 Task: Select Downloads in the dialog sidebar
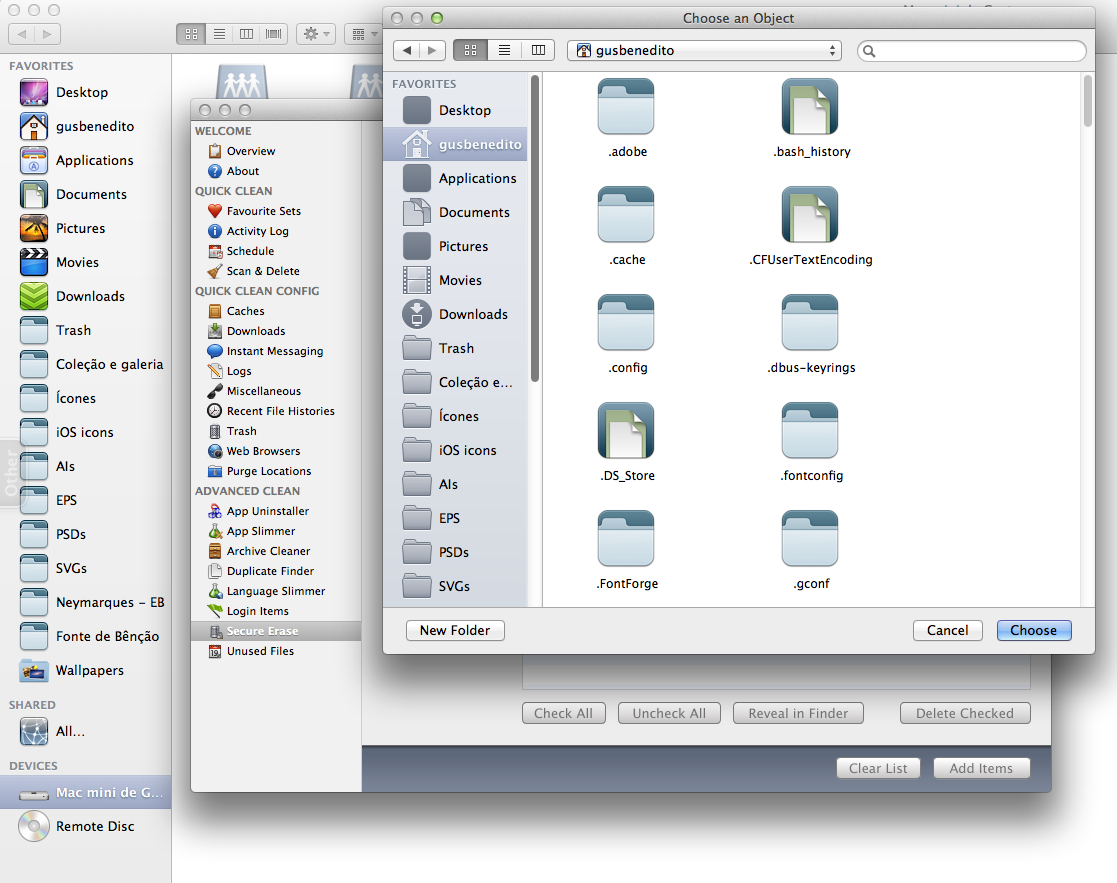tap(456, 314)
